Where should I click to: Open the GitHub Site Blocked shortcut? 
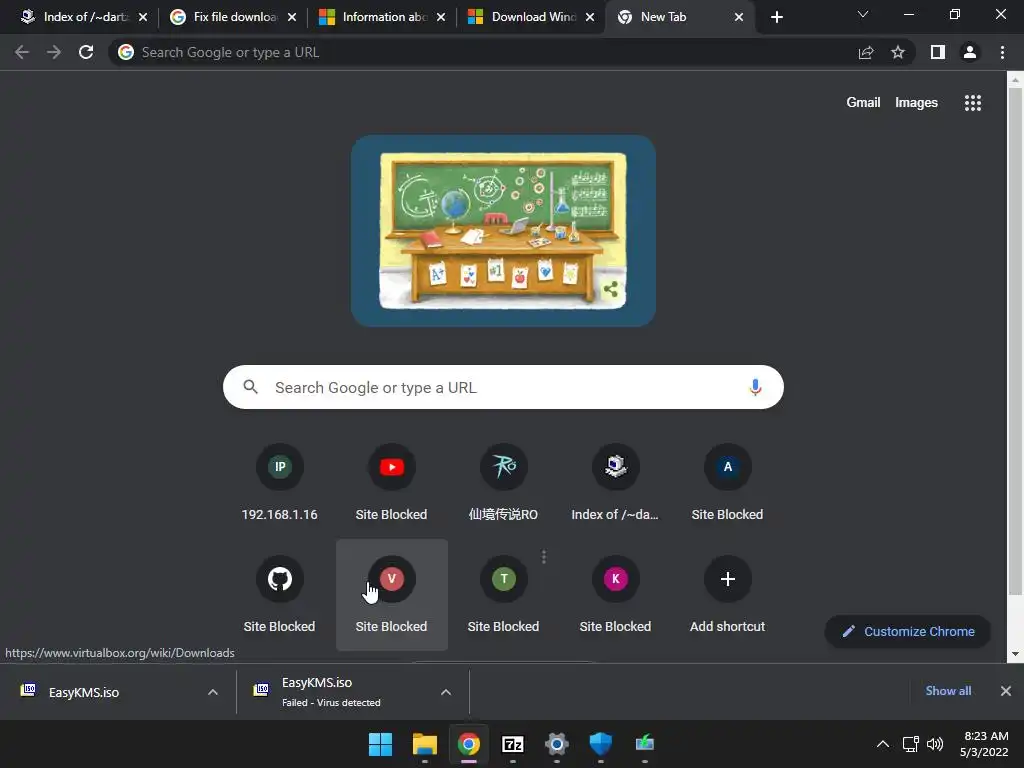[x=280, y=594]
